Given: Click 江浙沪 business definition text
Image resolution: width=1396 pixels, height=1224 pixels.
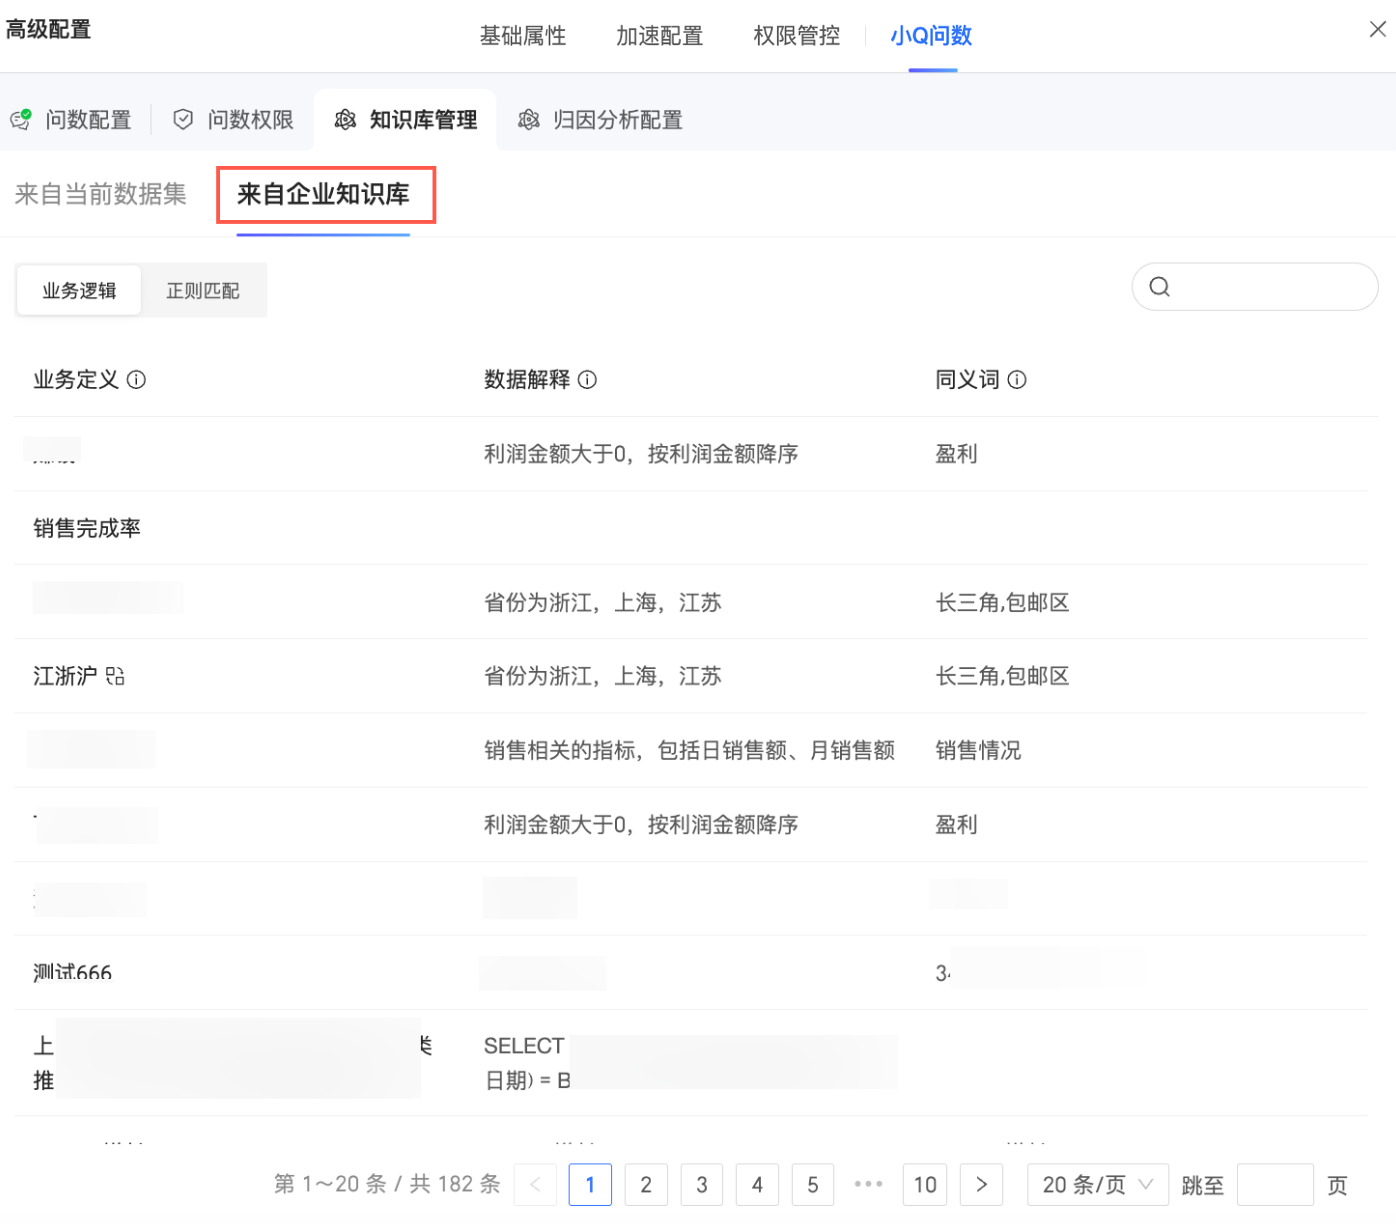Looking at the screenshot, I should click(65, 676).
